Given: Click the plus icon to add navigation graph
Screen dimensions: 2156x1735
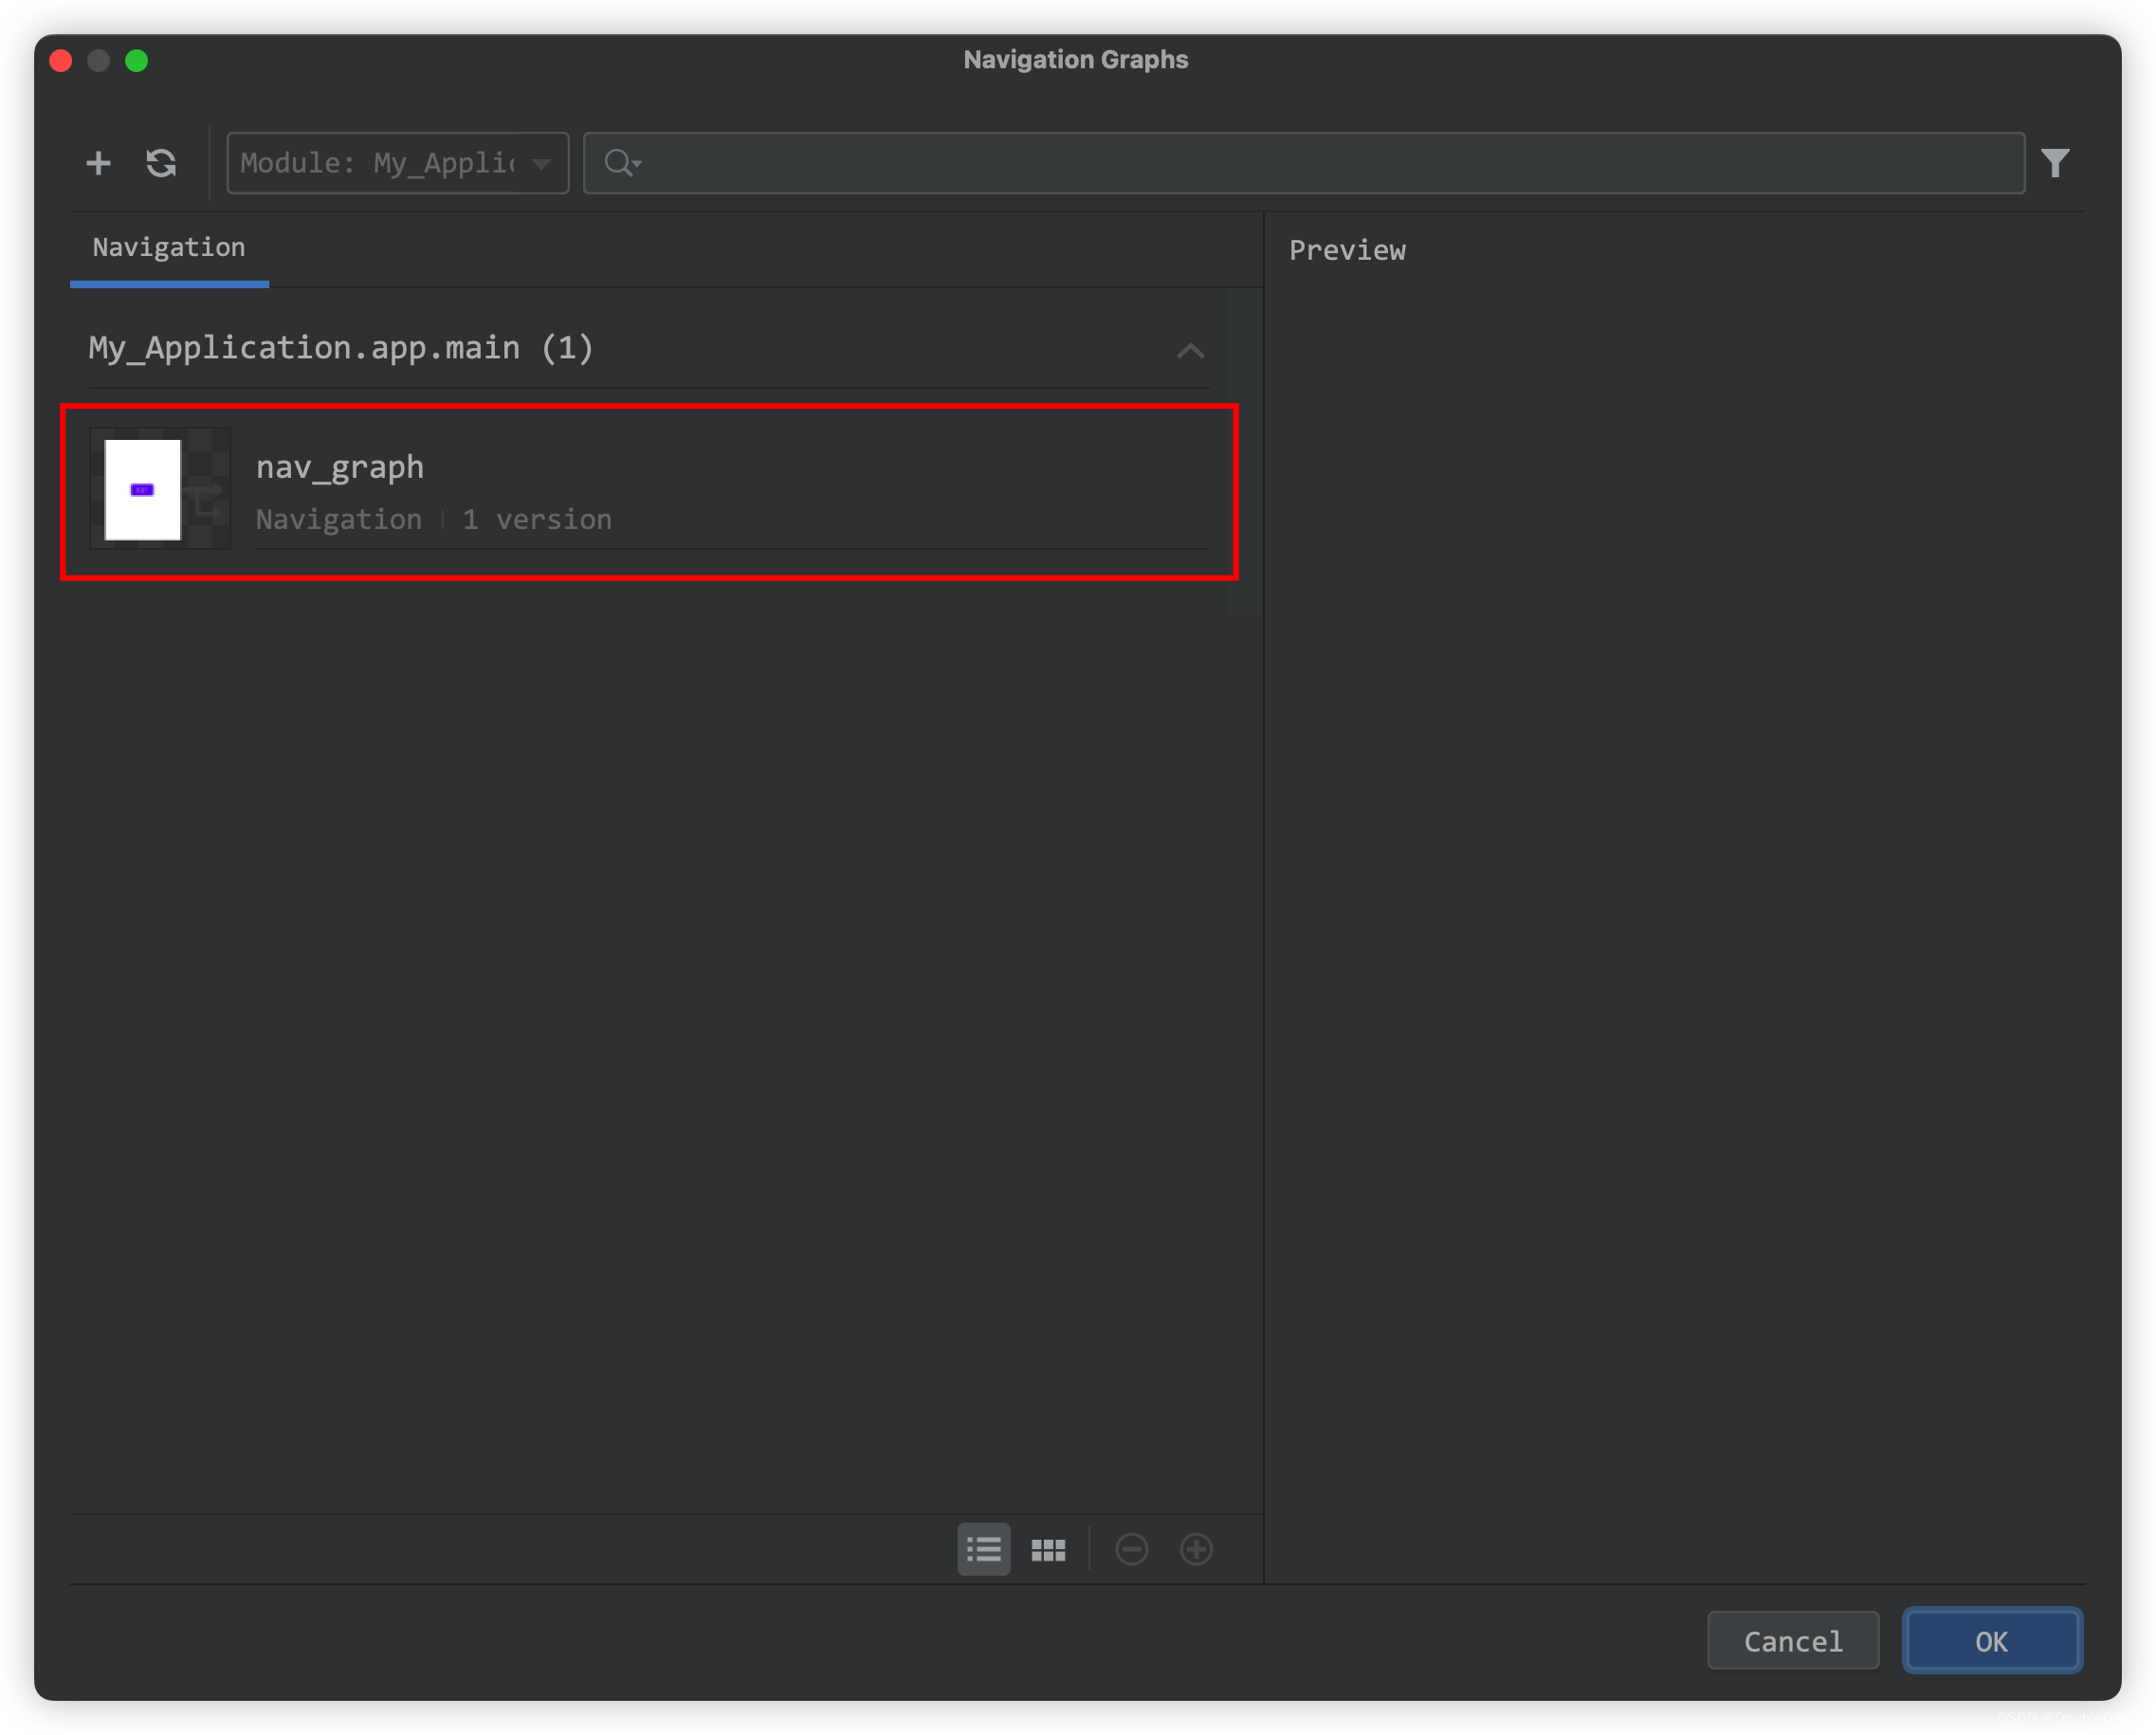Looking at the screenshot, I should (x=98, y=162).
